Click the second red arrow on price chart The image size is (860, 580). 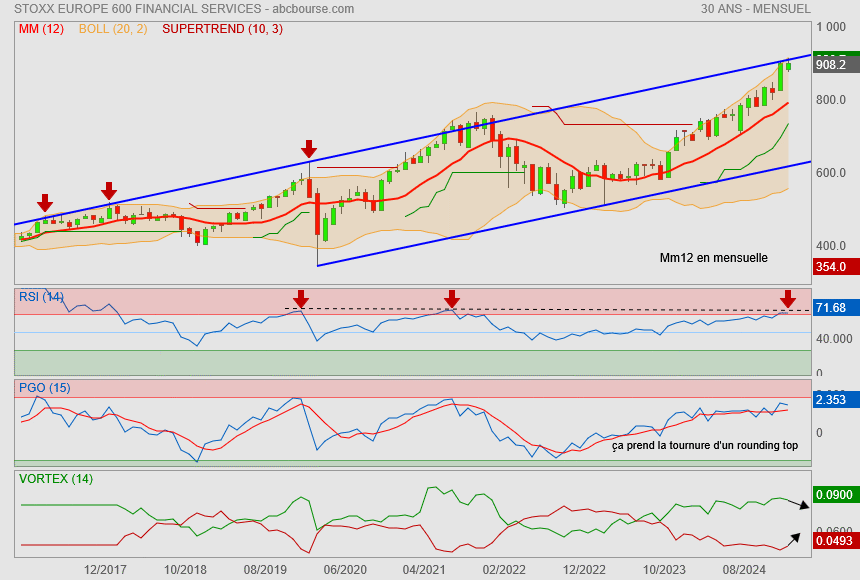coord(109,191)
